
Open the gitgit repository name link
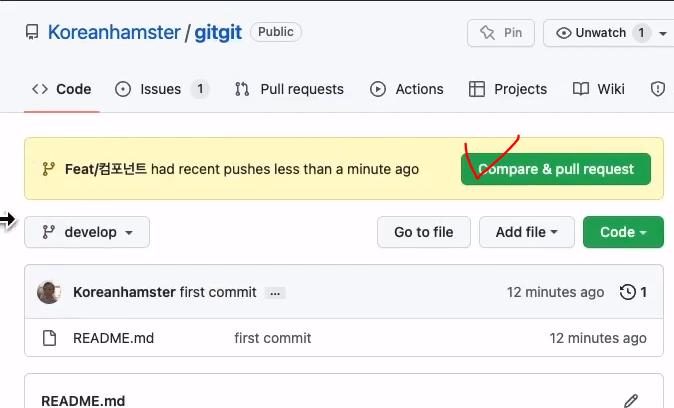pyautogui.click(x=218, y=33)
